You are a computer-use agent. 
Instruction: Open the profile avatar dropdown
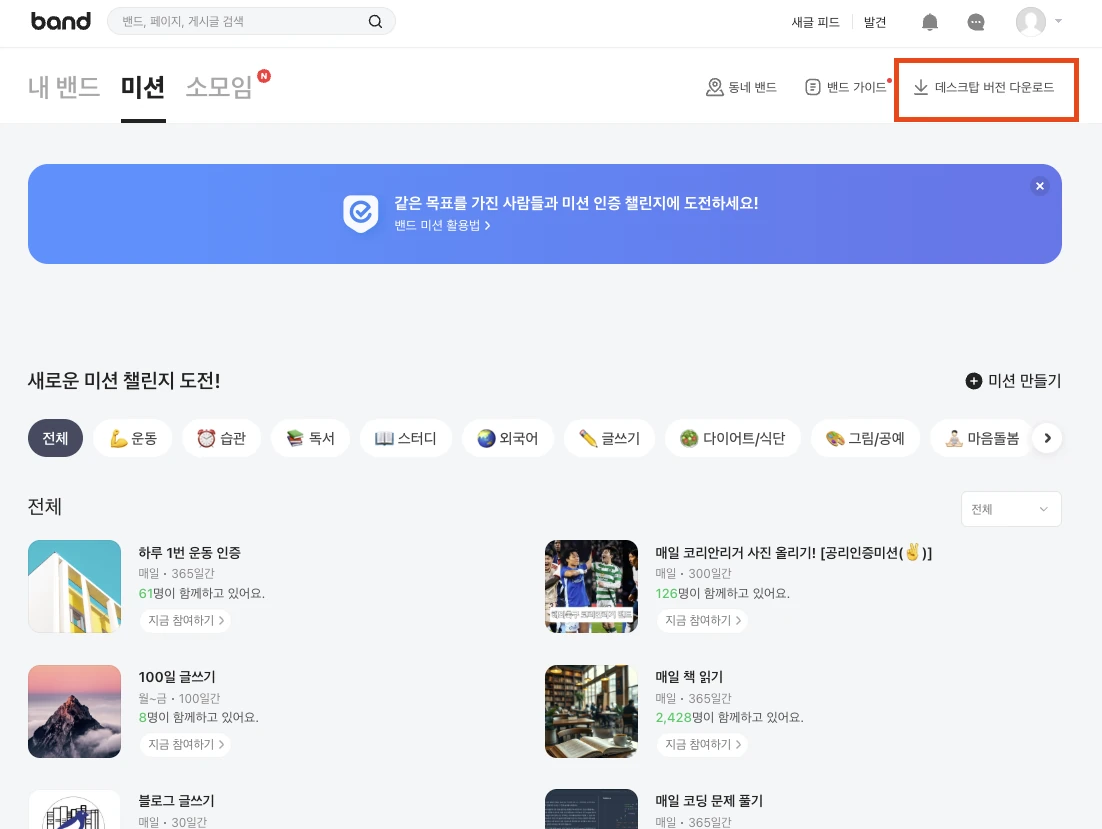pos(1030,22)
